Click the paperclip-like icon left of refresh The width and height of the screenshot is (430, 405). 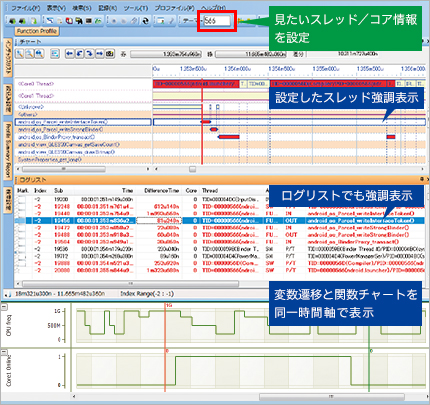[134, 21]
